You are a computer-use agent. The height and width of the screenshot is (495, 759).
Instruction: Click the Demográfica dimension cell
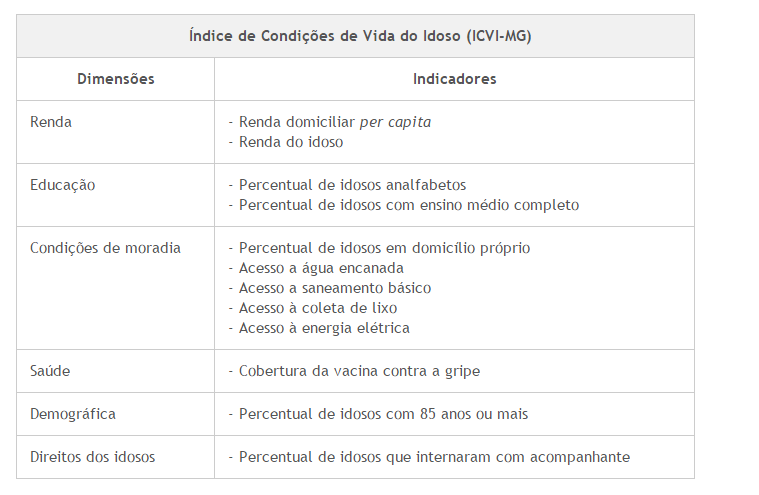click(73, 414)
